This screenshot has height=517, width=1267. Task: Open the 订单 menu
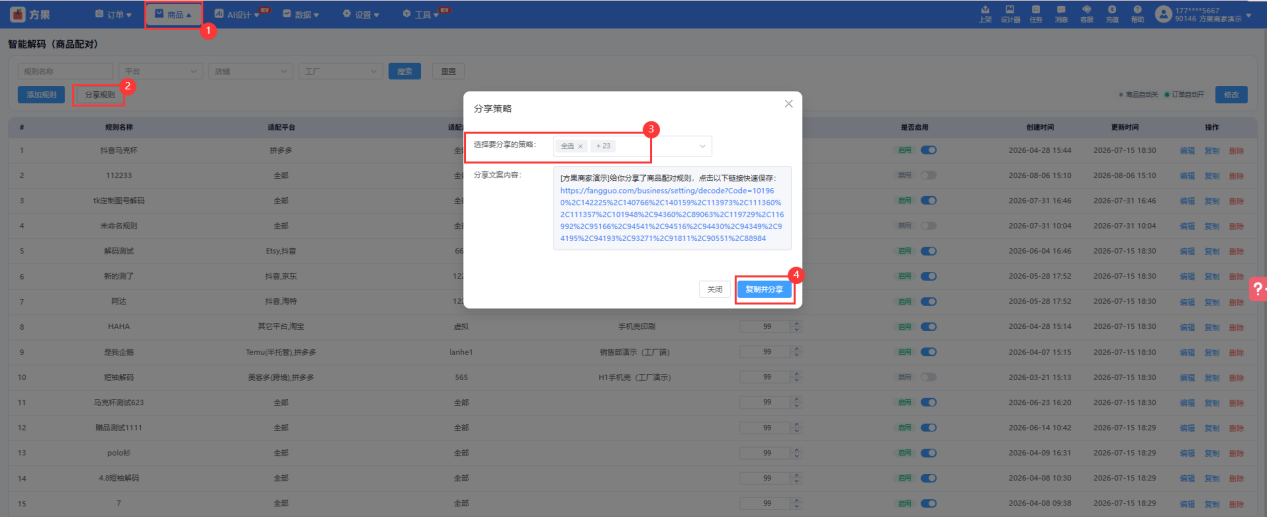pyautogui.click(x=113, y=15)
